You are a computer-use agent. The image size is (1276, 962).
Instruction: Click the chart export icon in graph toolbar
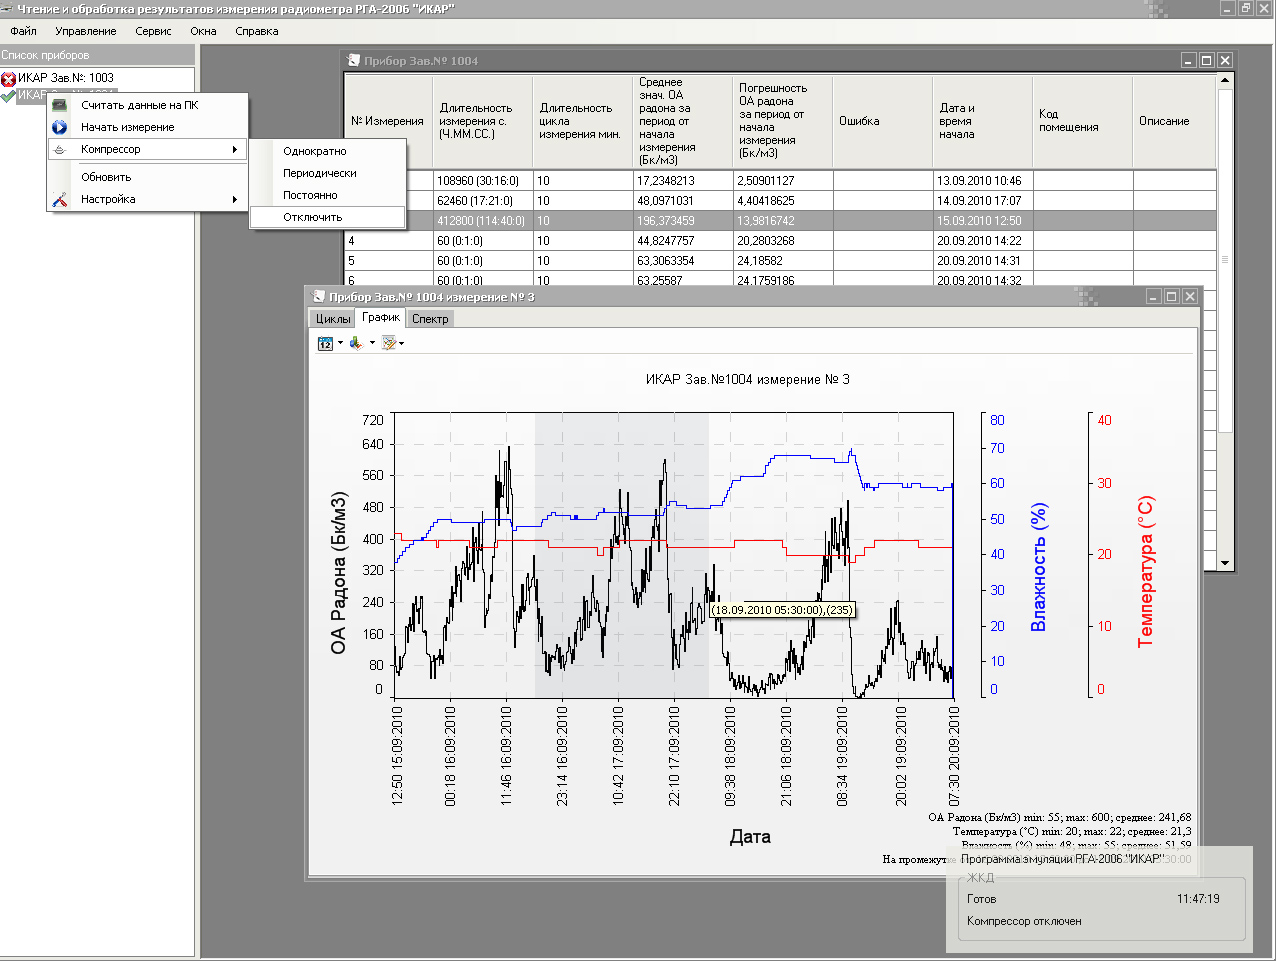(356, 343)
